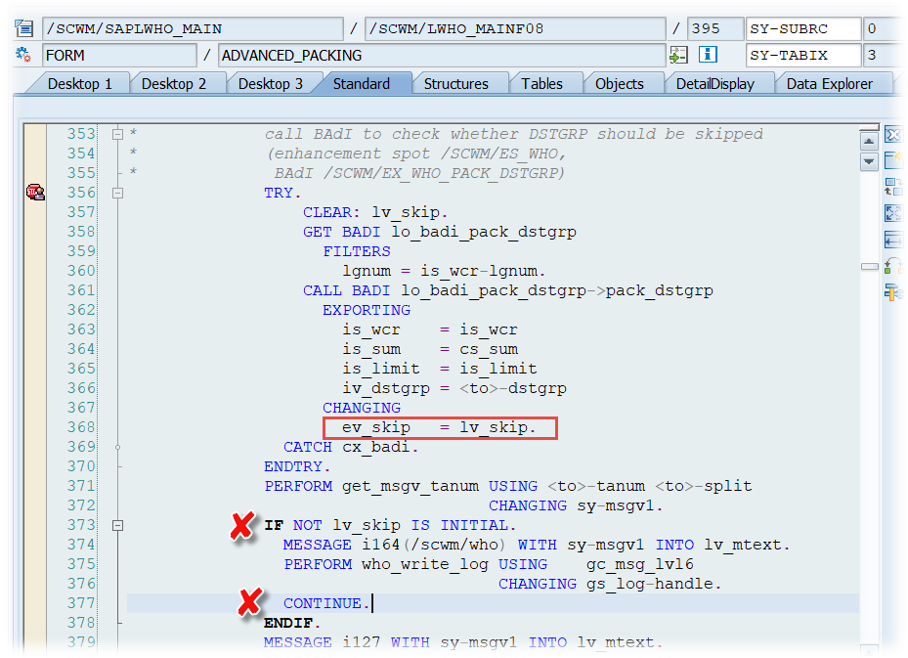Click the blue info icon near SY-TABIX
Screen dimensions: 908x658
coord(708,55)
